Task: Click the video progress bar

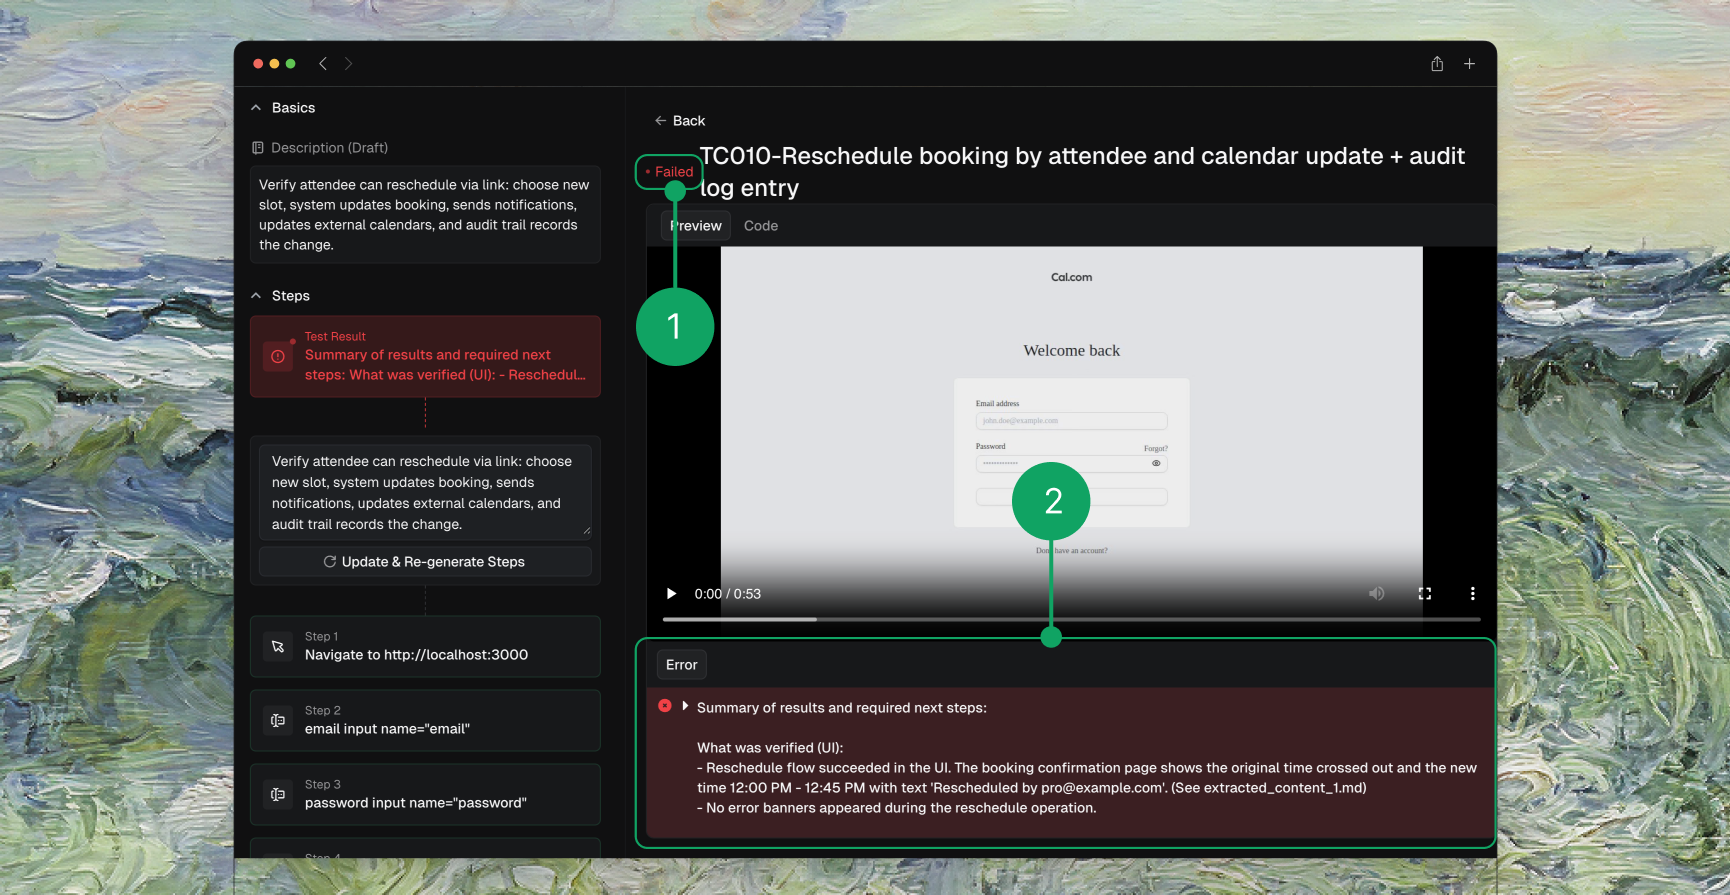Action: pyautogui.click(x=1071, y=620)
